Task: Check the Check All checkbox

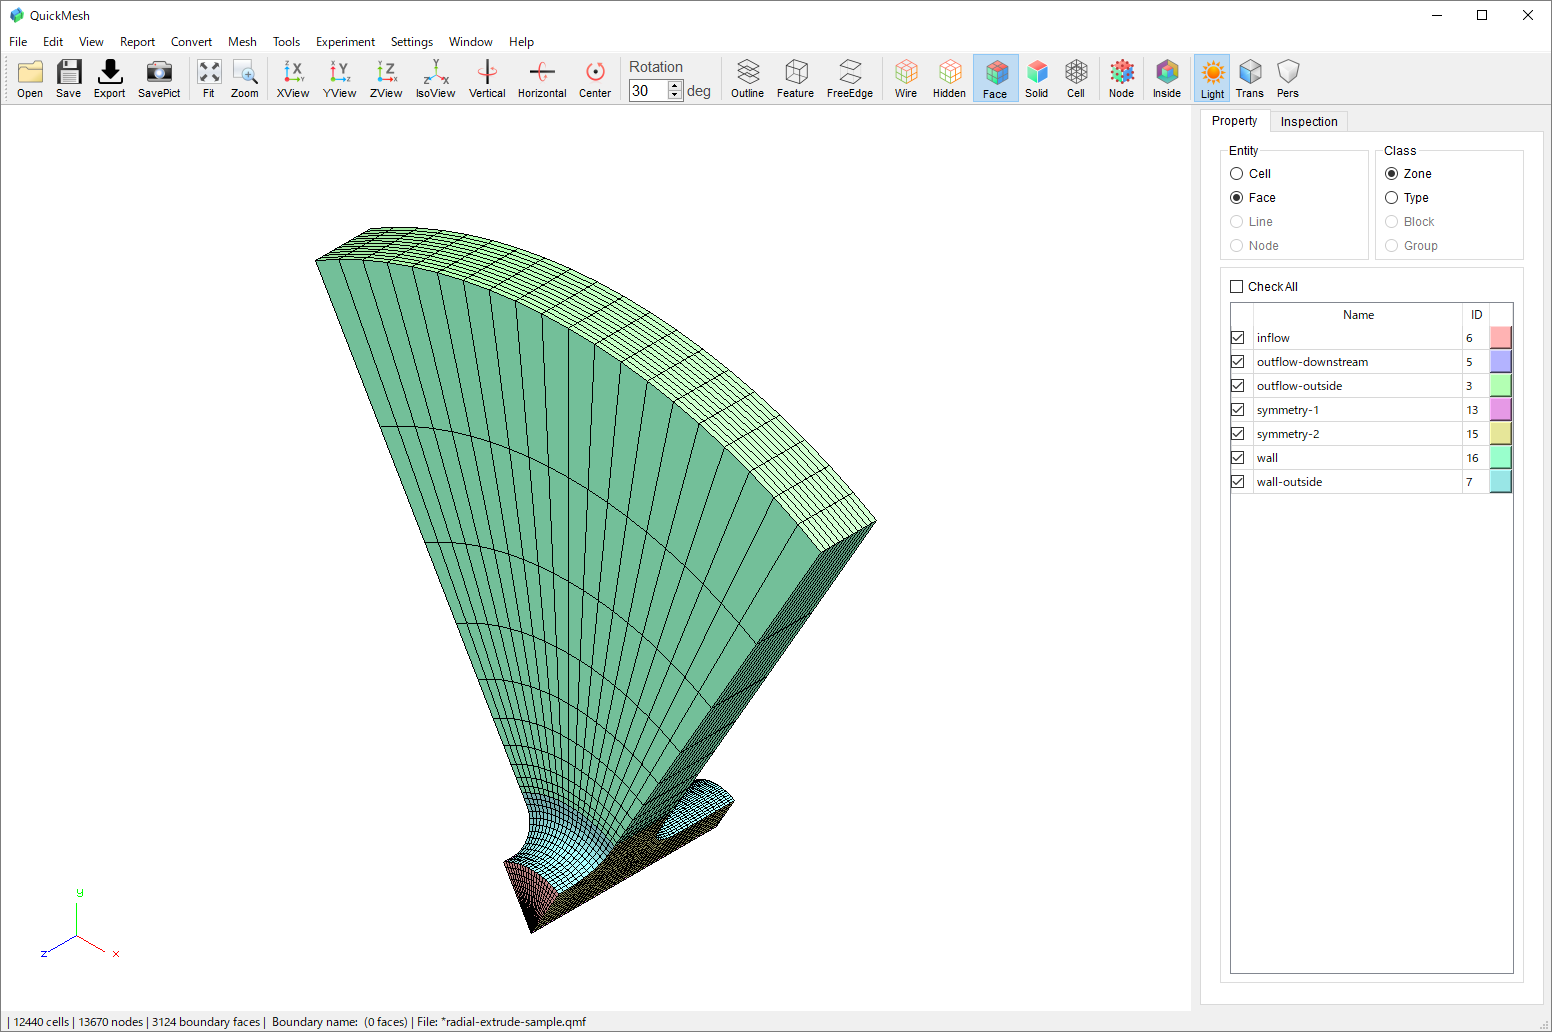Action: 1237,287
